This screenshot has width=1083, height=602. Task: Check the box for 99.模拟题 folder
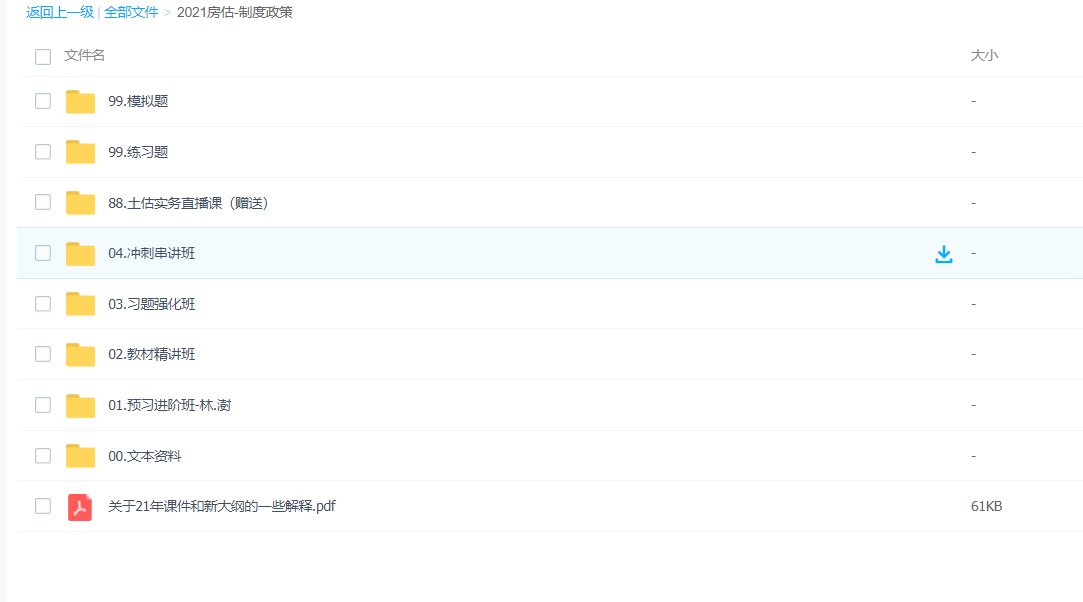point(43,101)
